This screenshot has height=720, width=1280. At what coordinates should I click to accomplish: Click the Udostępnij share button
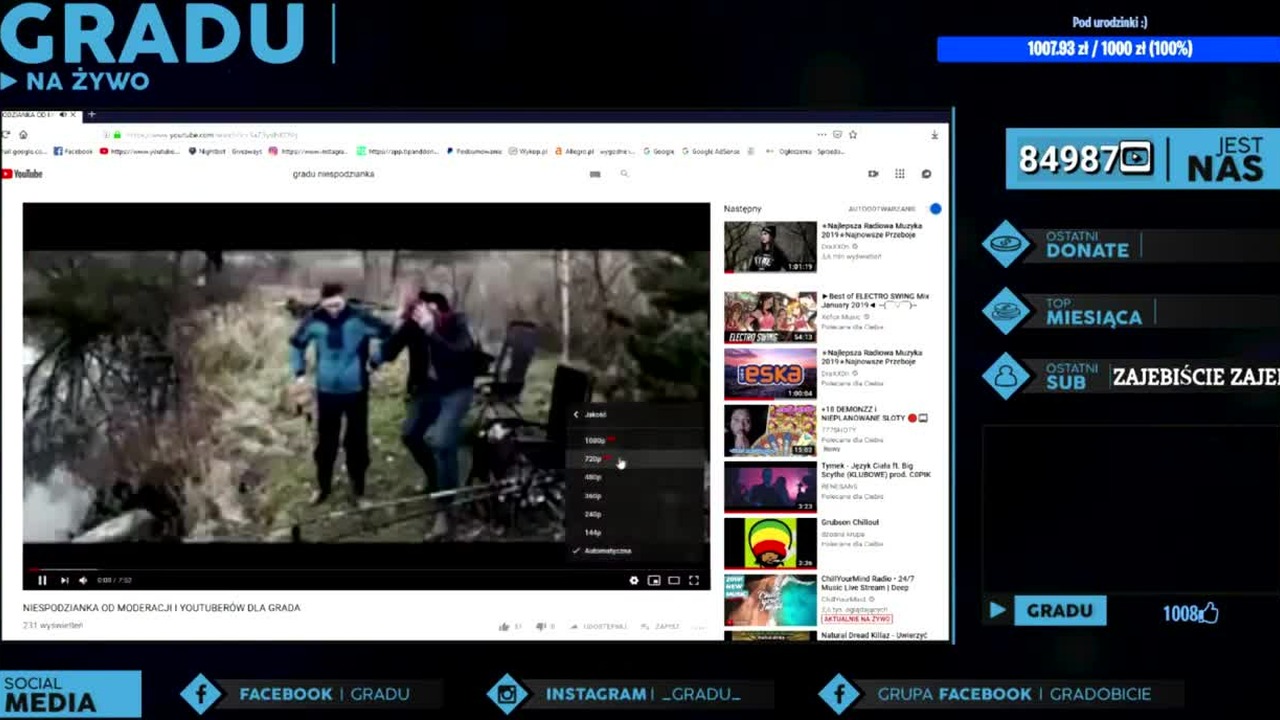click(x=599, y=627)
